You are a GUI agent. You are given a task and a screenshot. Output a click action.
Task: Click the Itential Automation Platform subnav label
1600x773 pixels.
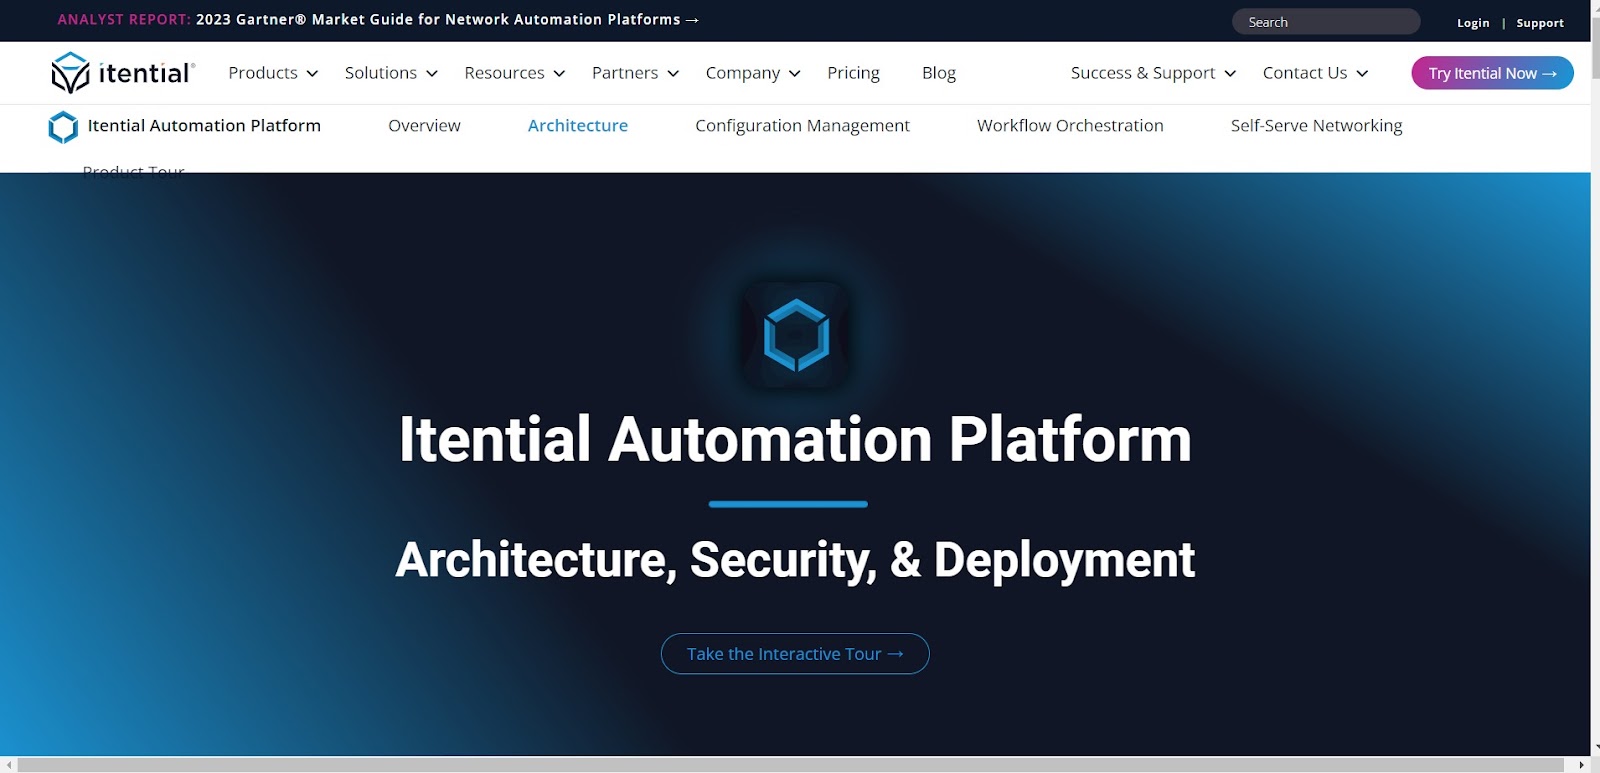[204, 126]
